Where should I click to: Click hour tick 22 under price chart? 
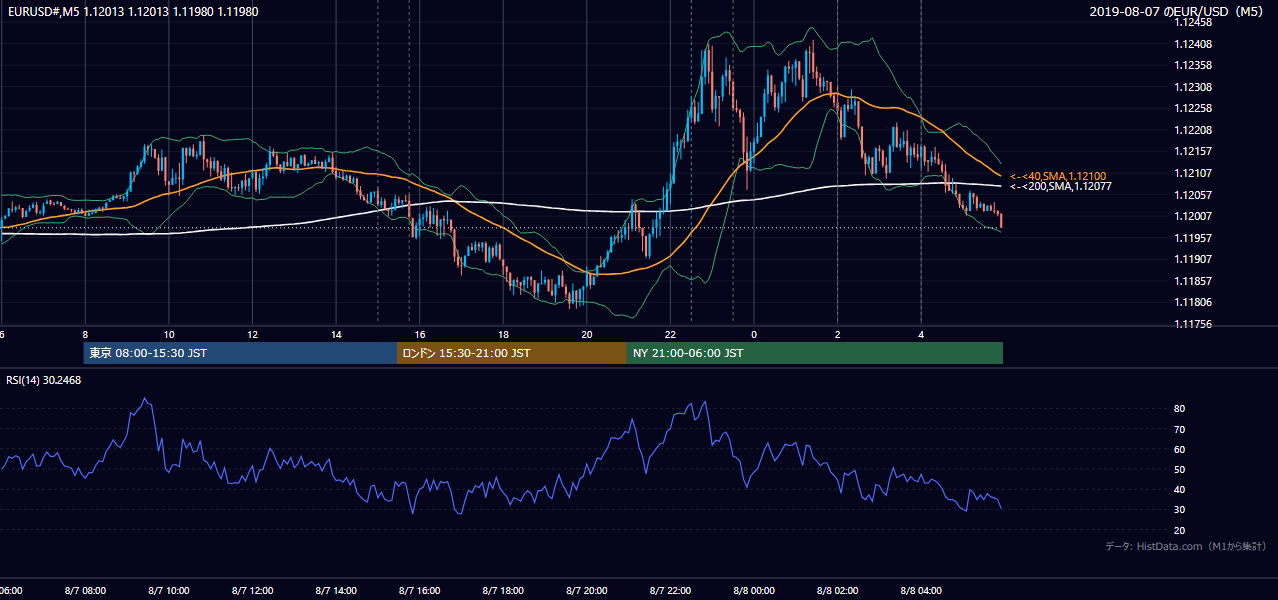tap(671, 335)
